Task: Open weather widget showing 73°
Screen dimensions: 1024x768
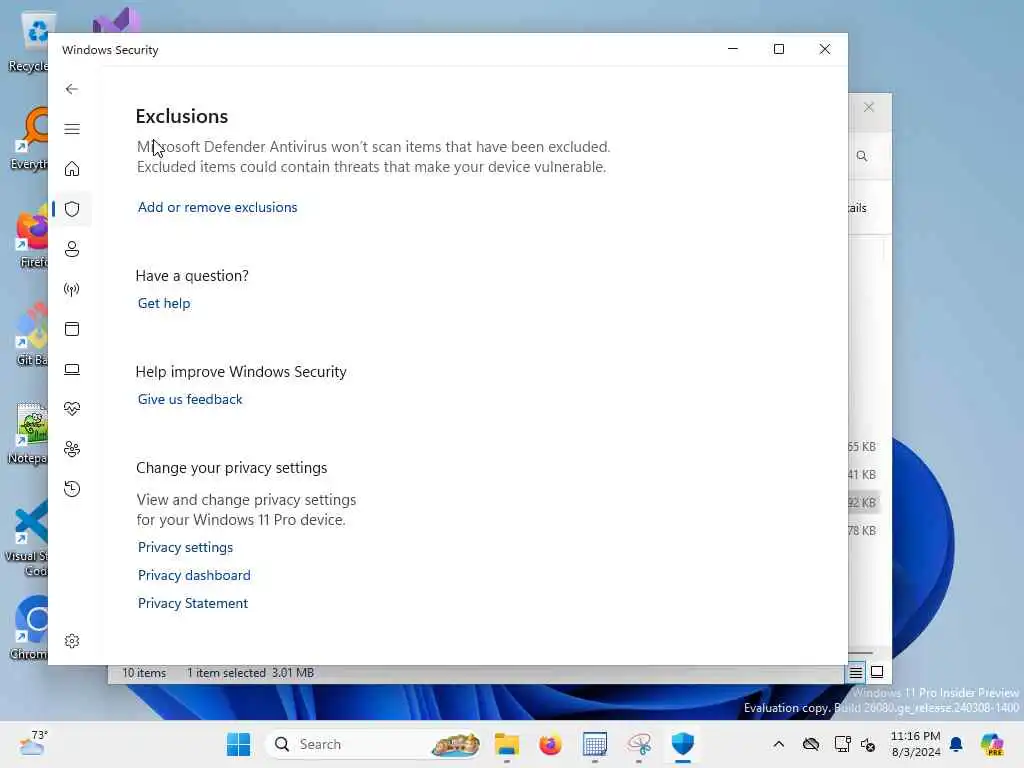Action: (33, 743)
